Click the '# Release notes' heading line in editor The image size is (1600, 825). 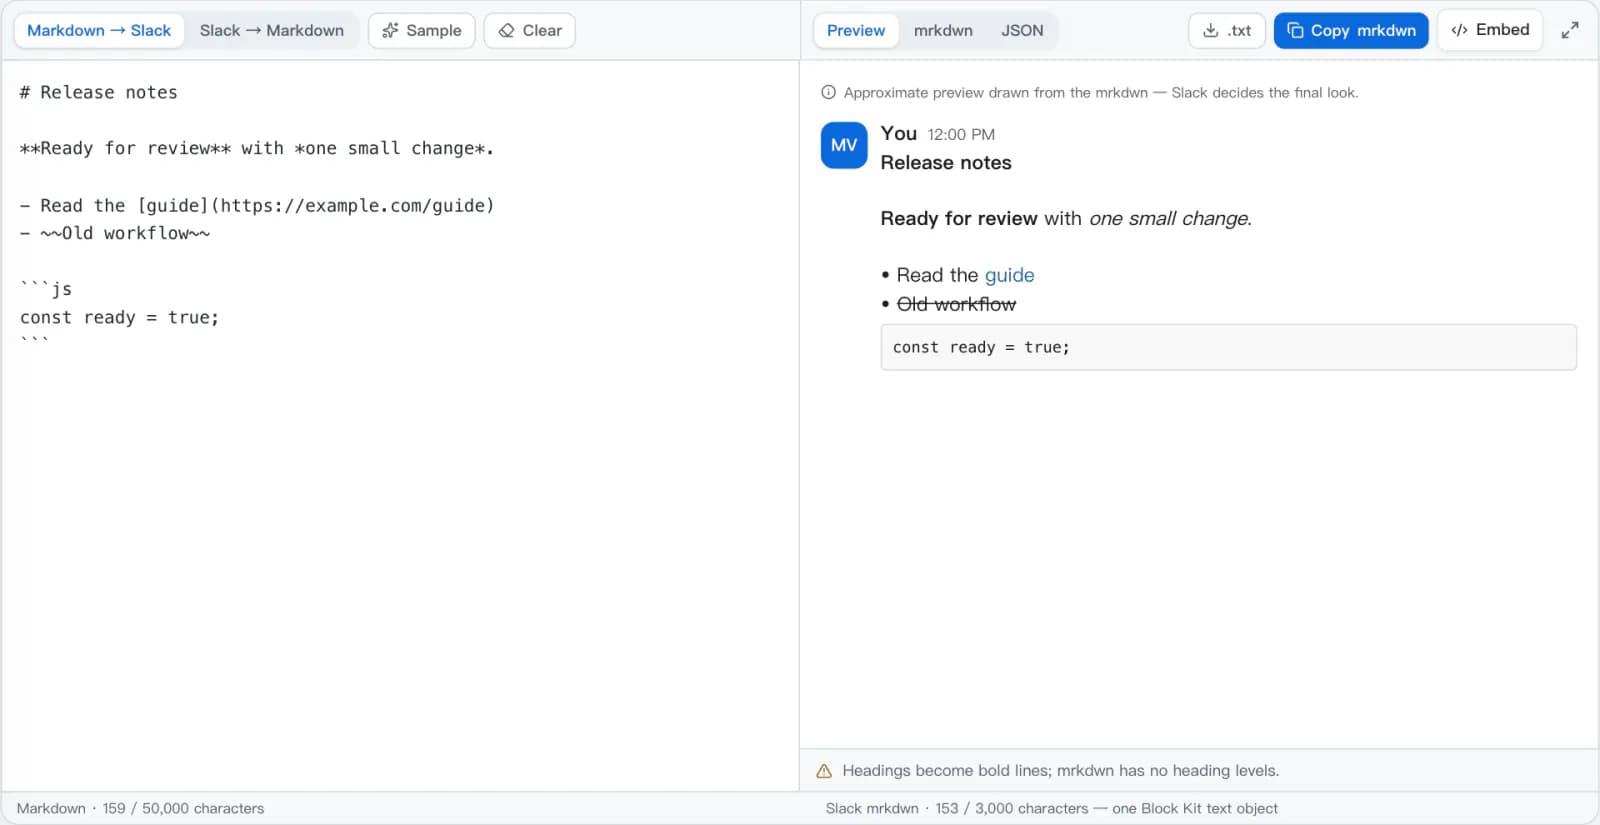coord(99,92)
